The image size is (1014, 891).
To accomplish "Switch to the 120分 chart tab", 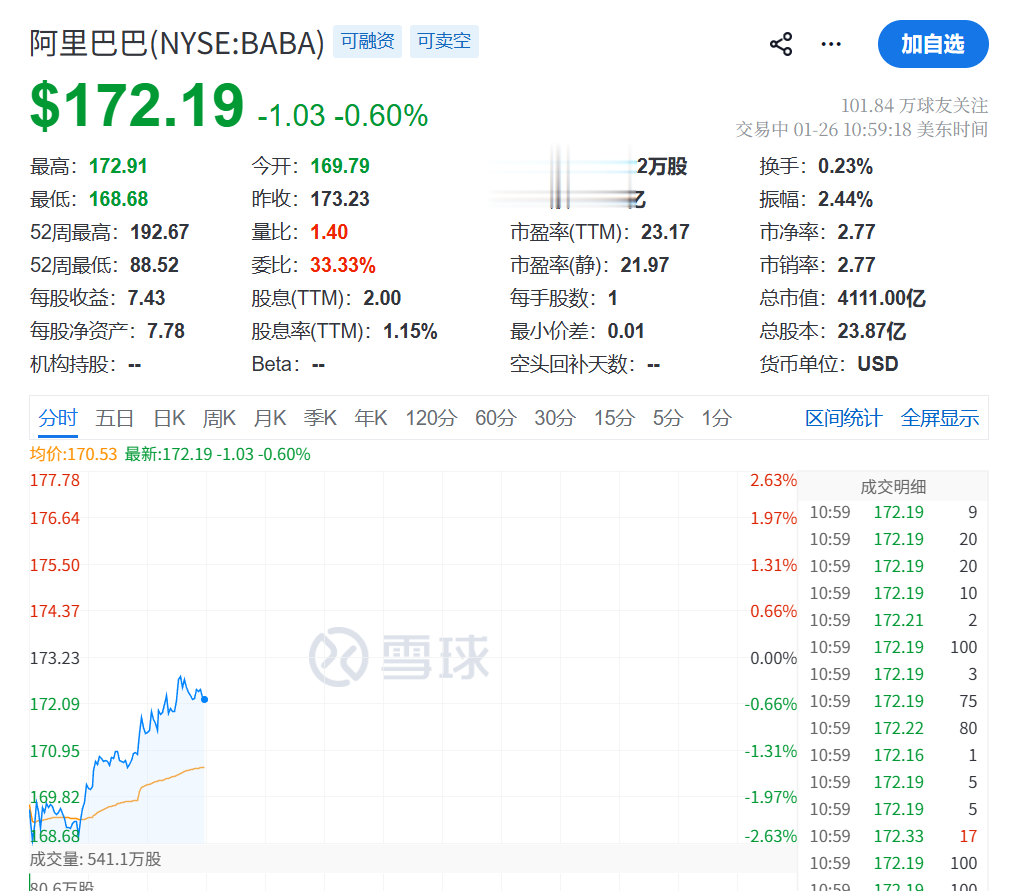I will (431, 418).
